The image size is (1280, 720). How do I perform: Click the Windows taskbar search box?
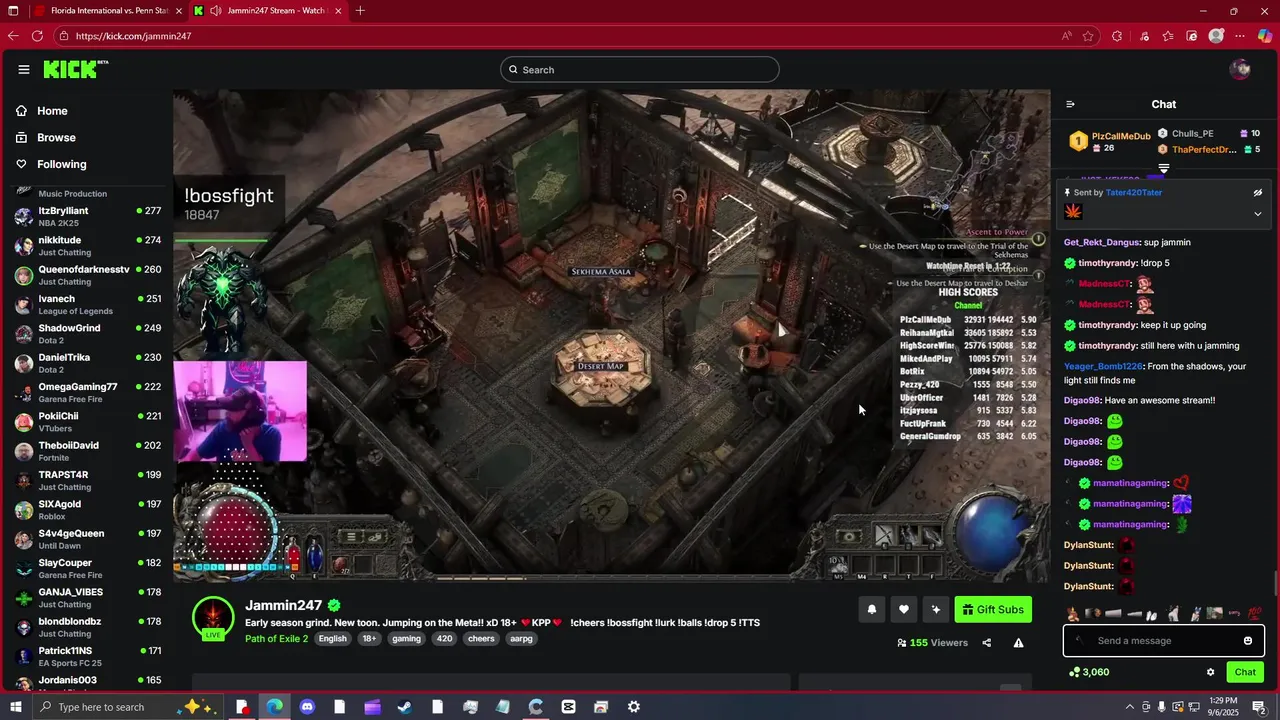pos(130,707)
